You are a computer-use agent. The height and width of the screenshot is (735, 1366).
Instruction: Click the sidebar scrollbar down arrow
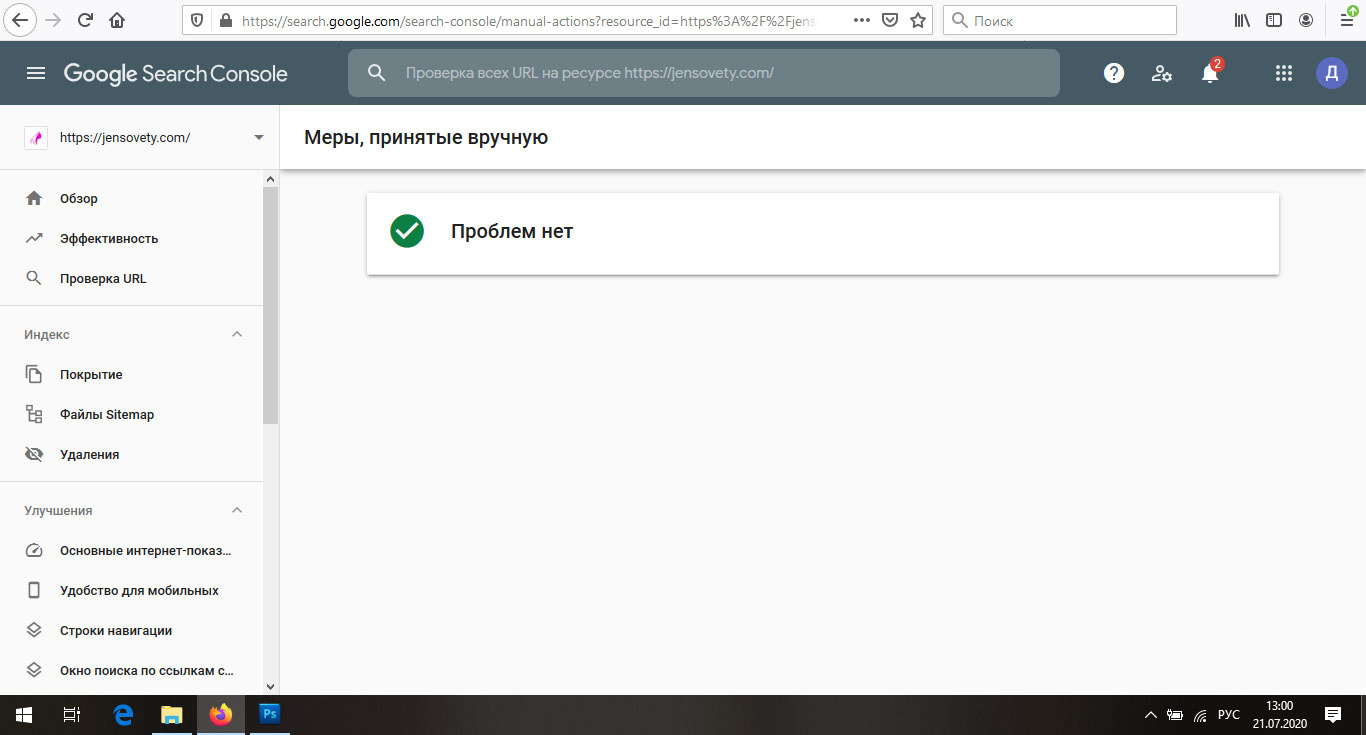click(270, 687)
